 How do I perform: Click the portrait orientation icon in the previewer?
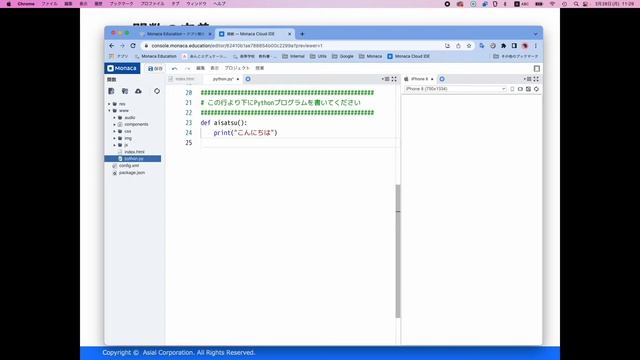click(512, 89)
